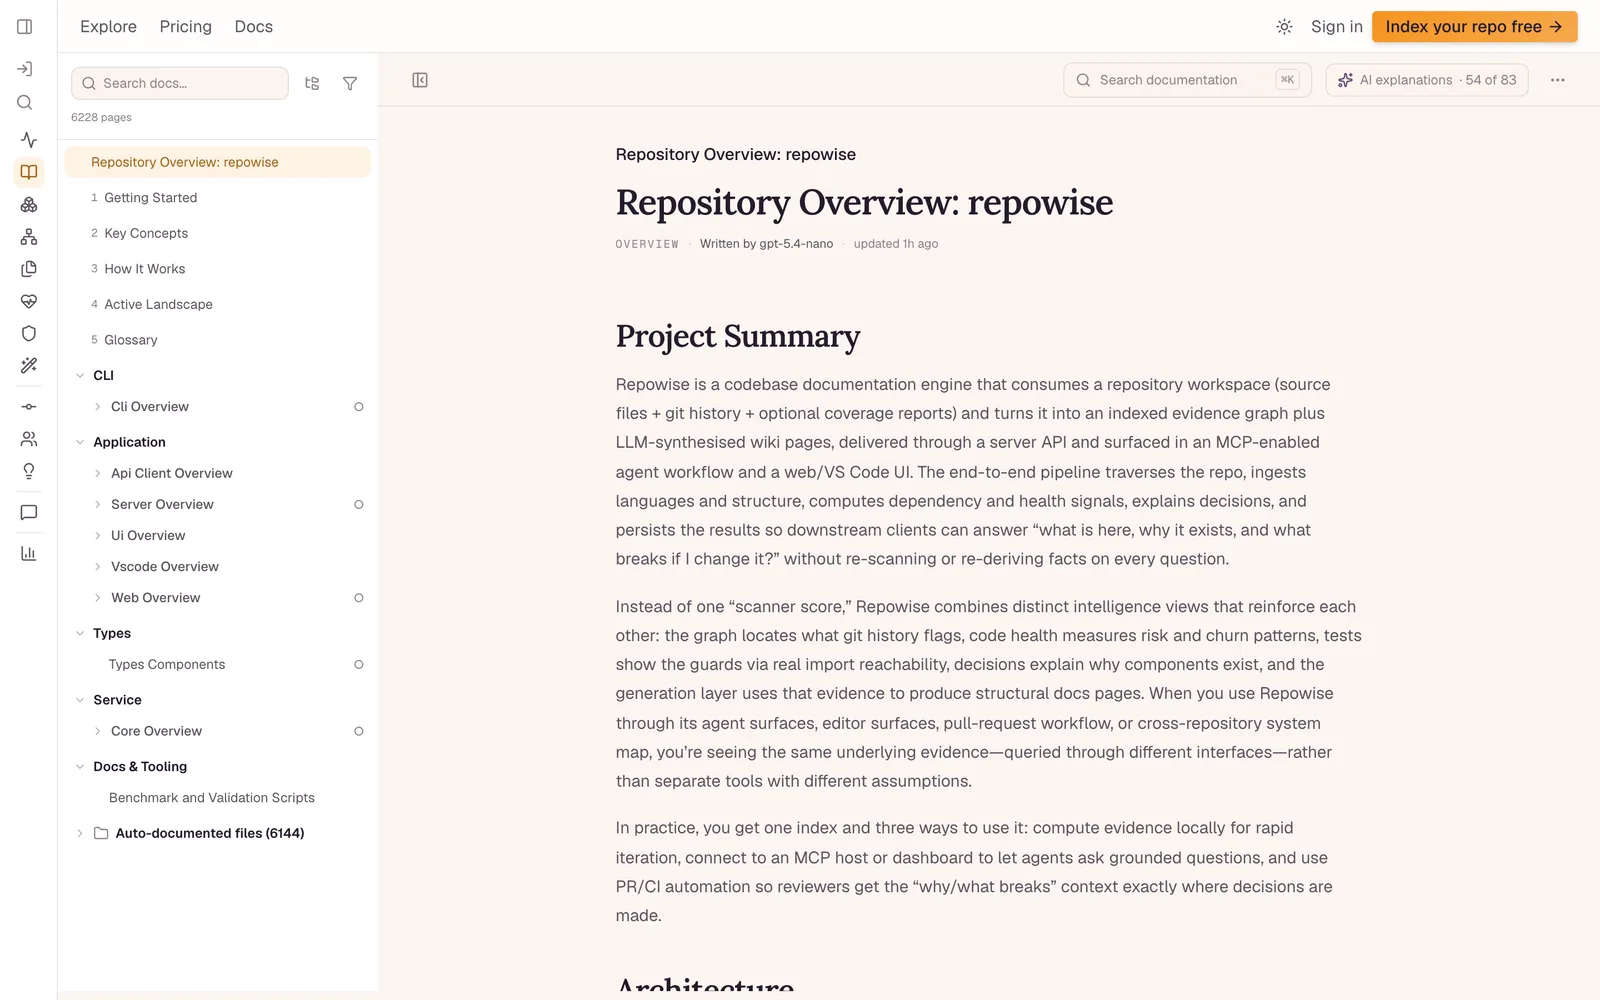
Task: Focus the Search docs input field
Action: click(x=180, y=84)
